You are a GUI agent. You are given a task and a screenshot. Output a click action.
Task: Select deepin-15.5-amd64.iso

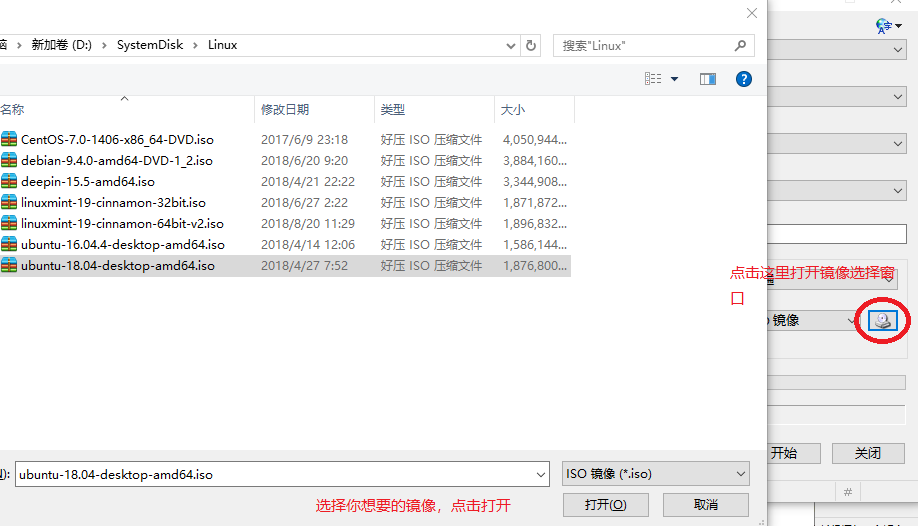coord(88,182)
